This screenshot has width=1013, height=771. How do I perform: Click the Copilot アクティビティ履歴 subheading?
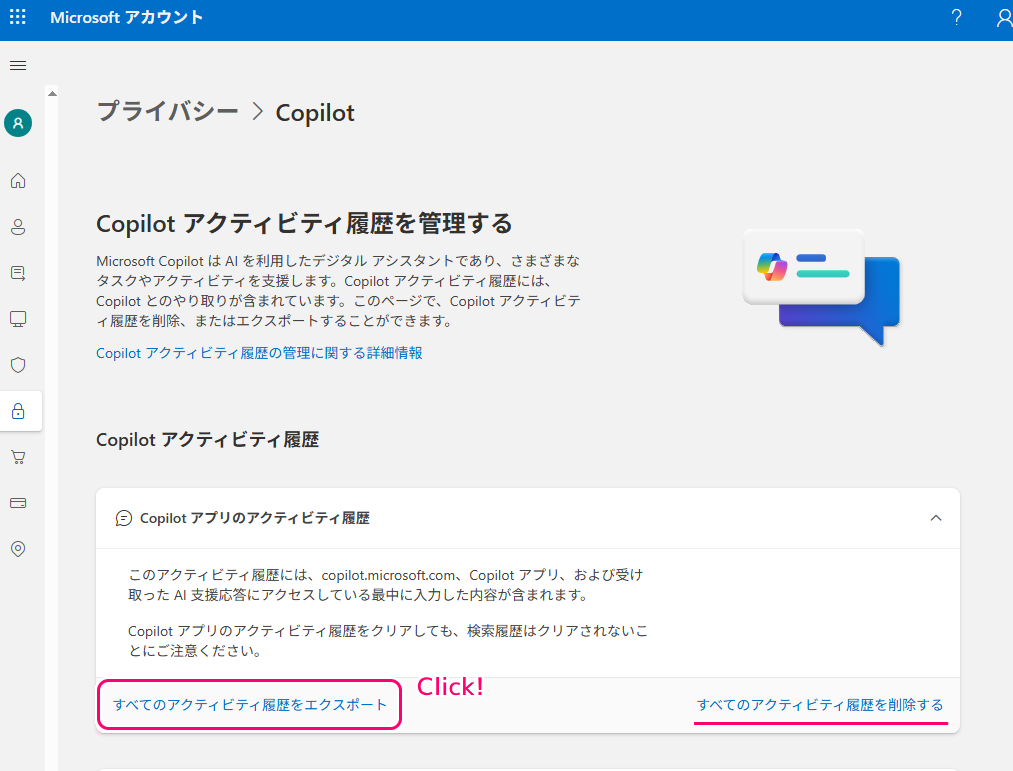[x=207, y=440]
